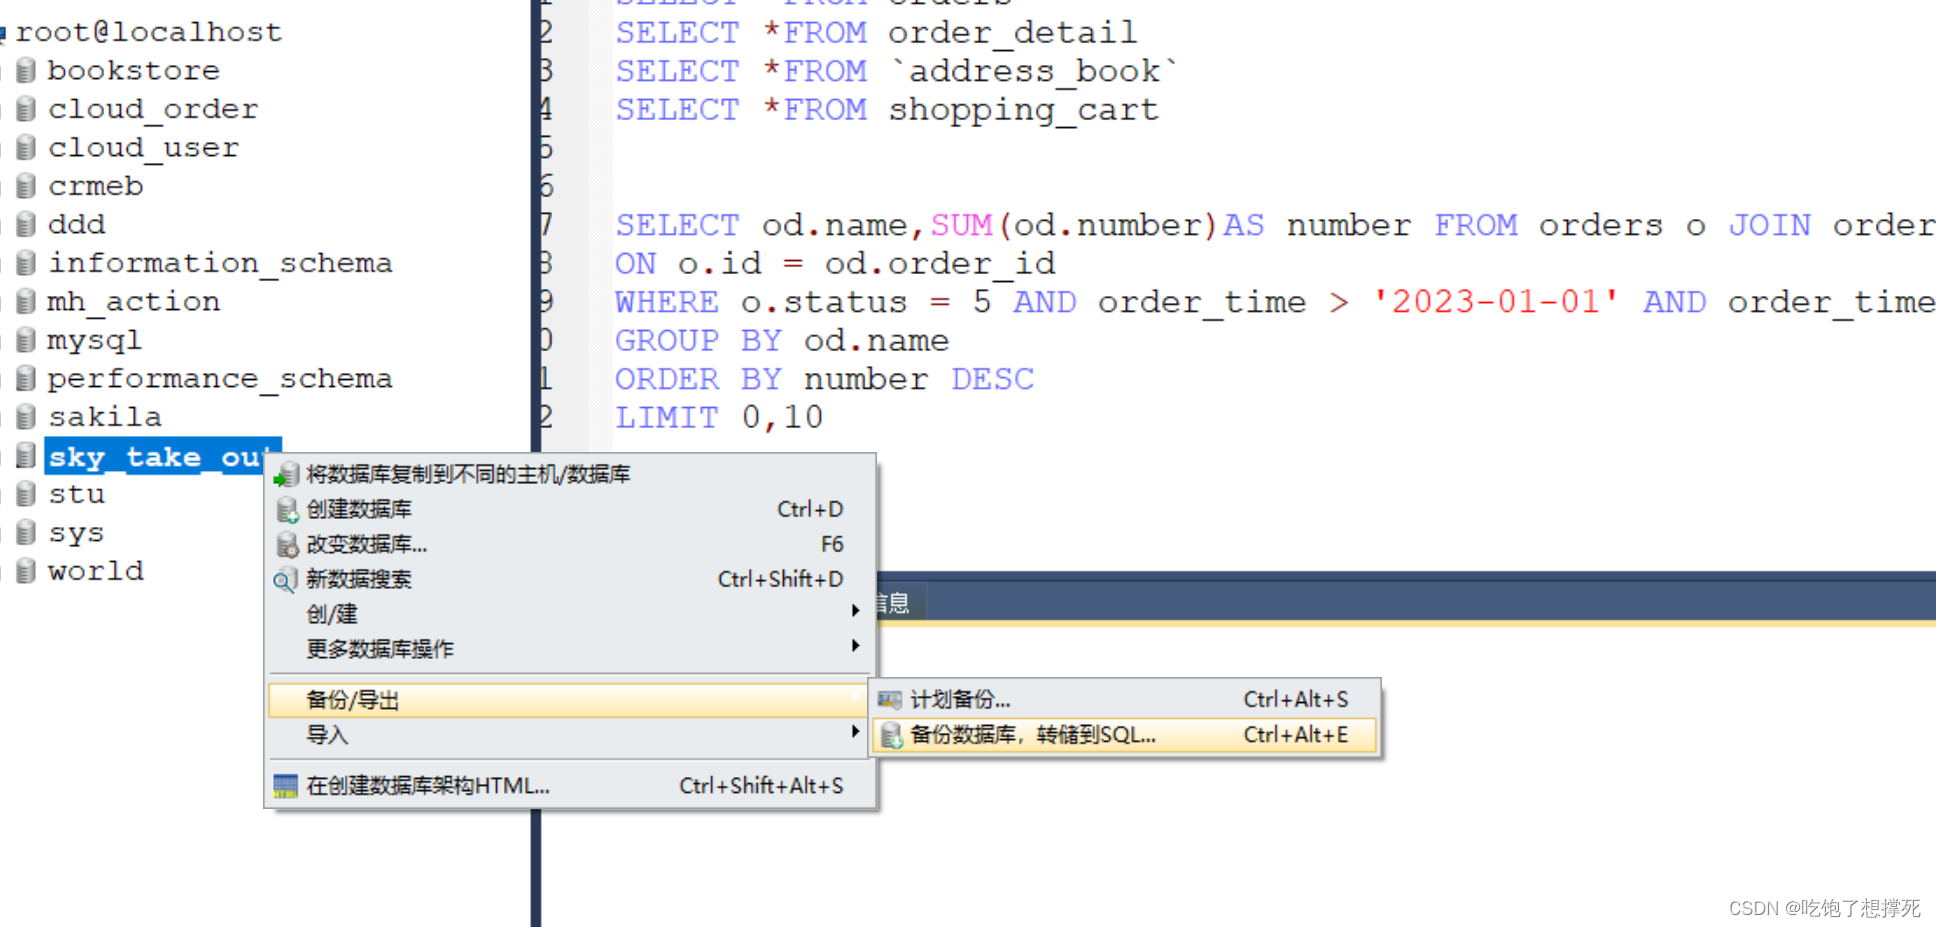This screenshot has height=927, width=1936.
Task: Select the world database in tree
Action: pyautogui.click(x=96, y=571)
